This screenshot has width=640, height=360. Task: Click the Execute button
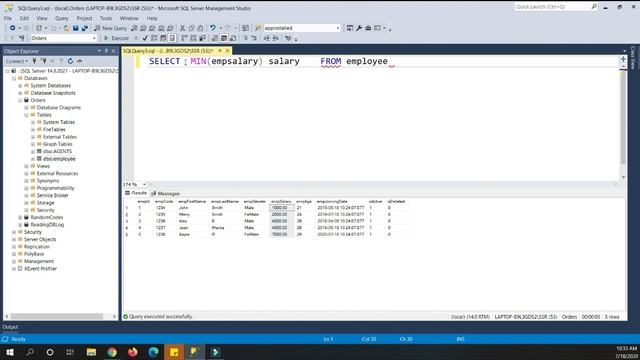(116, 38)
